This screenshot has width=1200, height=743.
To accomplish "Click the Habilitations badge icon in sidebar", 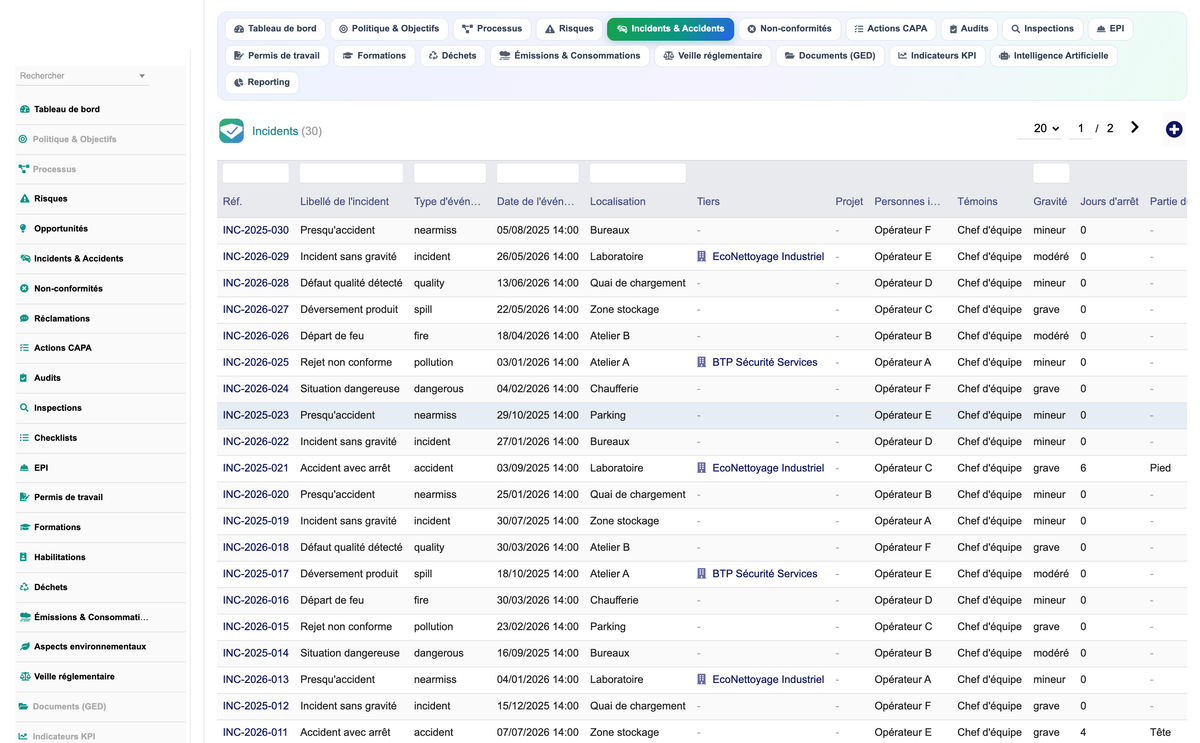I will point(24,557).
